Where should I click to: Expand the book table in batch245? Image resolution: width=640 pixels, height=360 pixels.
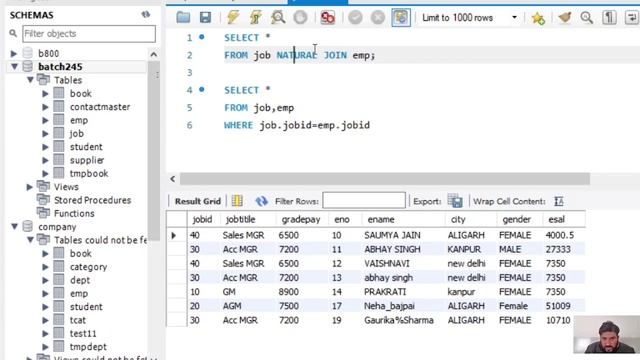(x=45, y=93)
